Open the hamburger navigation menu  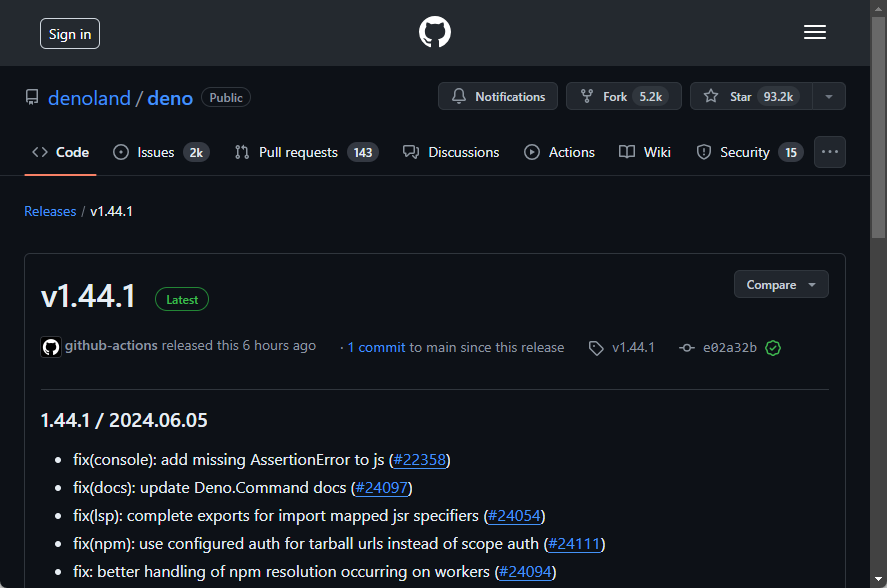point(814,31)
